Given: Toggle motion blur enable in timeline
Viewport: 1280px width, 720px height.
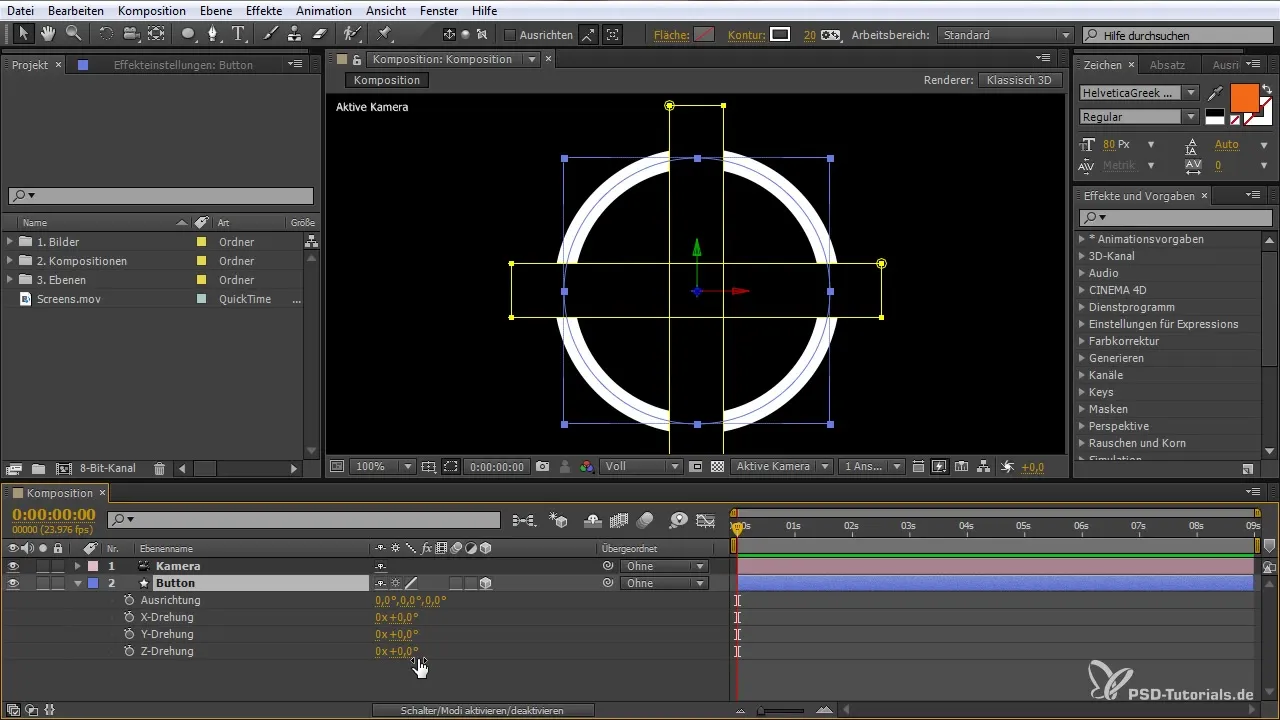Looking at the screenshot, I should [645, 520].
